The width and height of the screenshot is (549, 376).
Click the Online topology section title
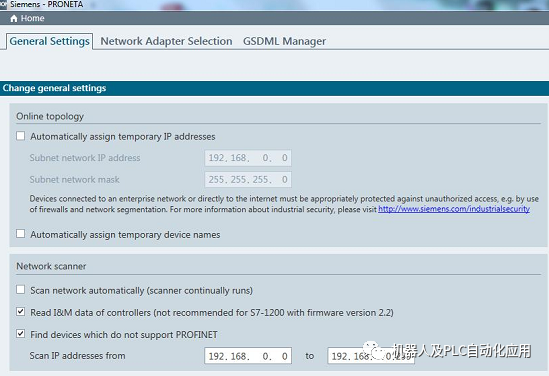coord(50,116)
